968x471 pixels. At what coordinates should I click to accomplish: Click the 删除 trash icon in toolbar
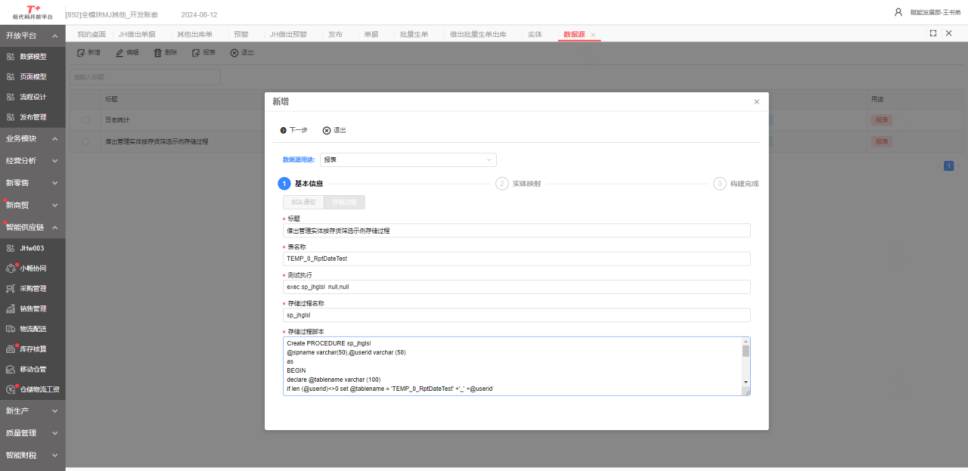158,53
